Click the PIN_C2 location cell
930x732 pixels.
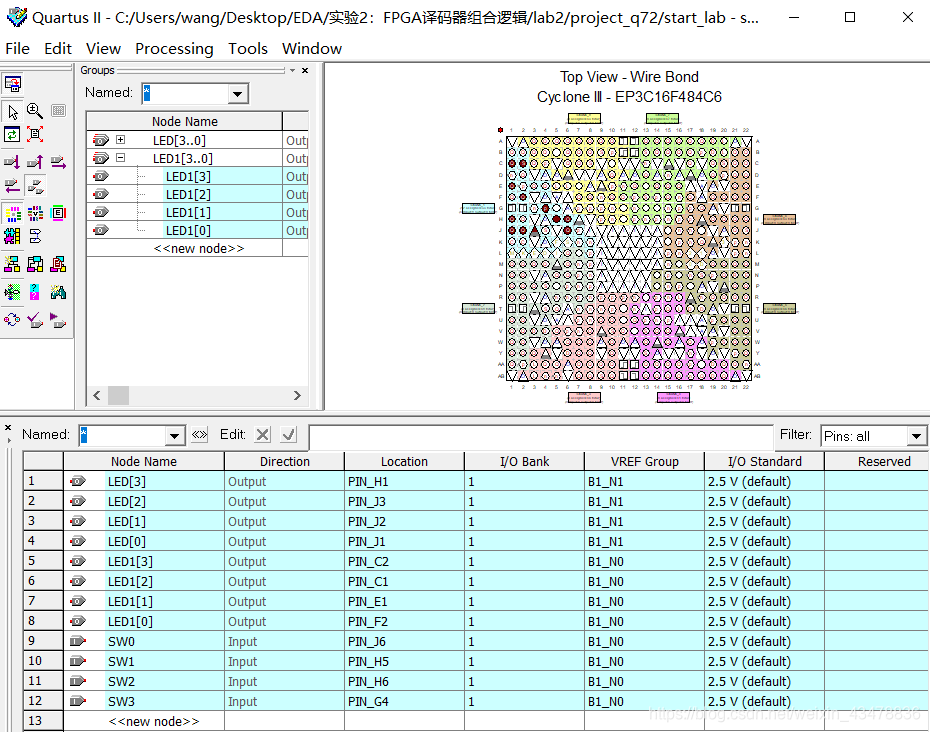point(405,562)
